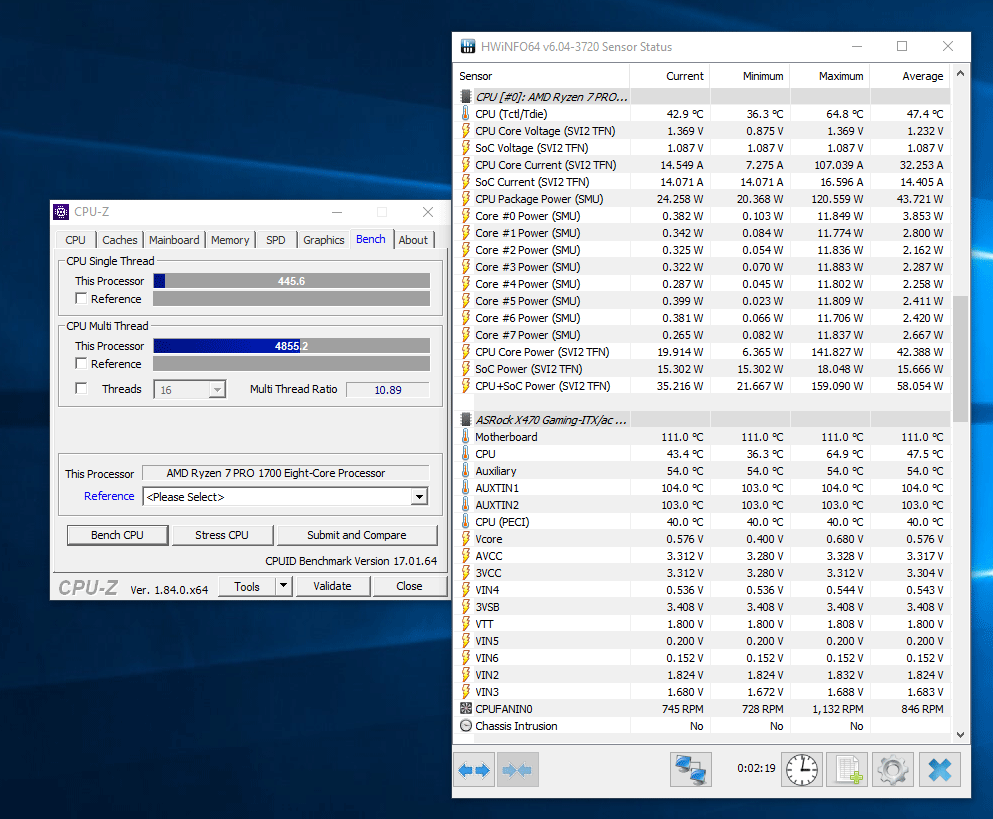Click Submit and Compare button

[357, 535]
